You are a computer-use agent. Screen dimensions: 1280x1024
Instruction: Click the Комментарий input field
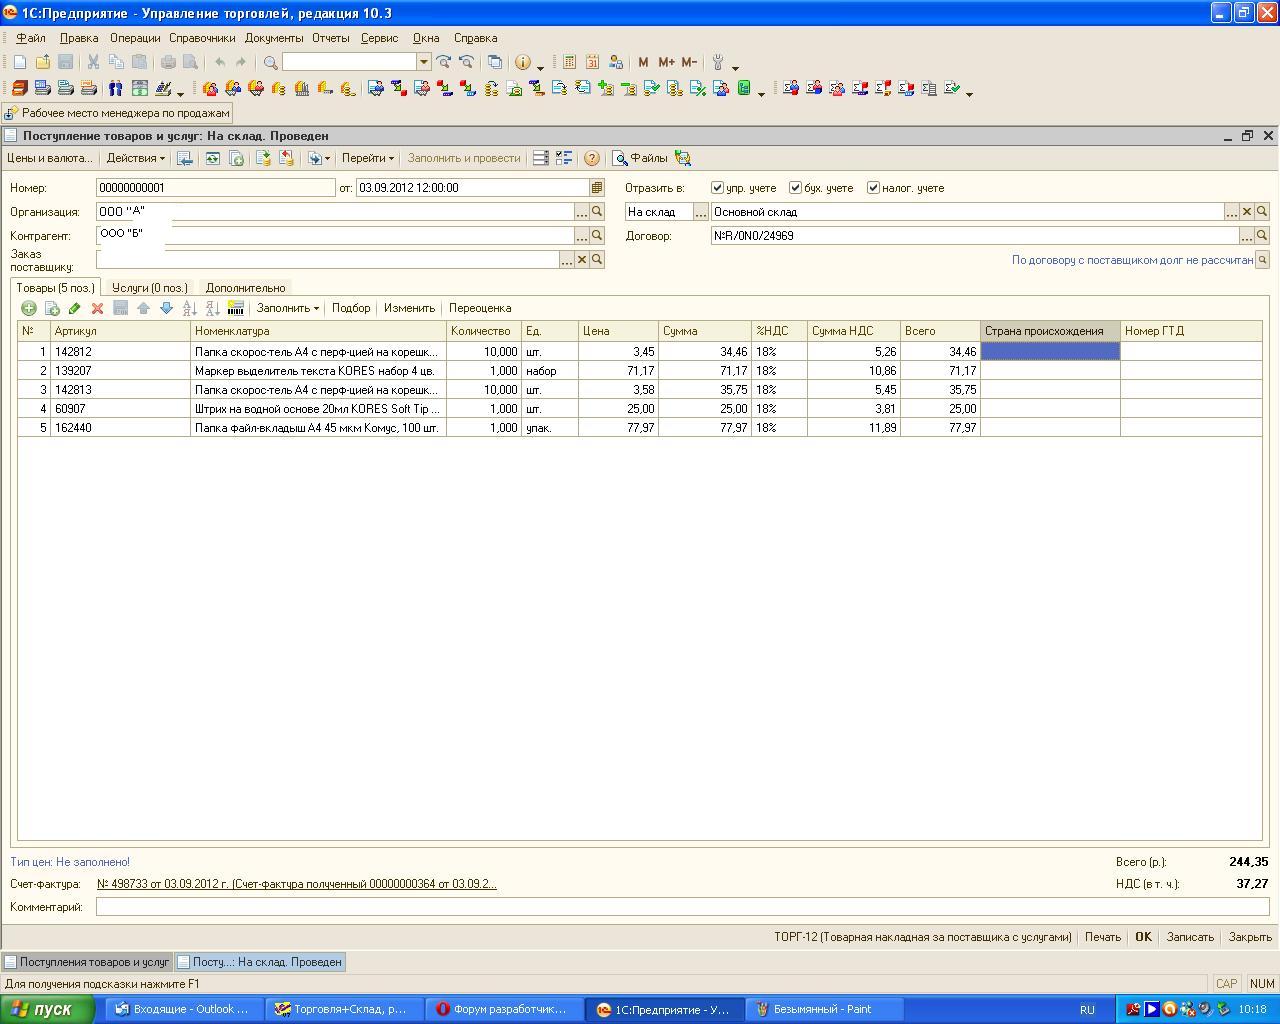[x=682, y=907]
